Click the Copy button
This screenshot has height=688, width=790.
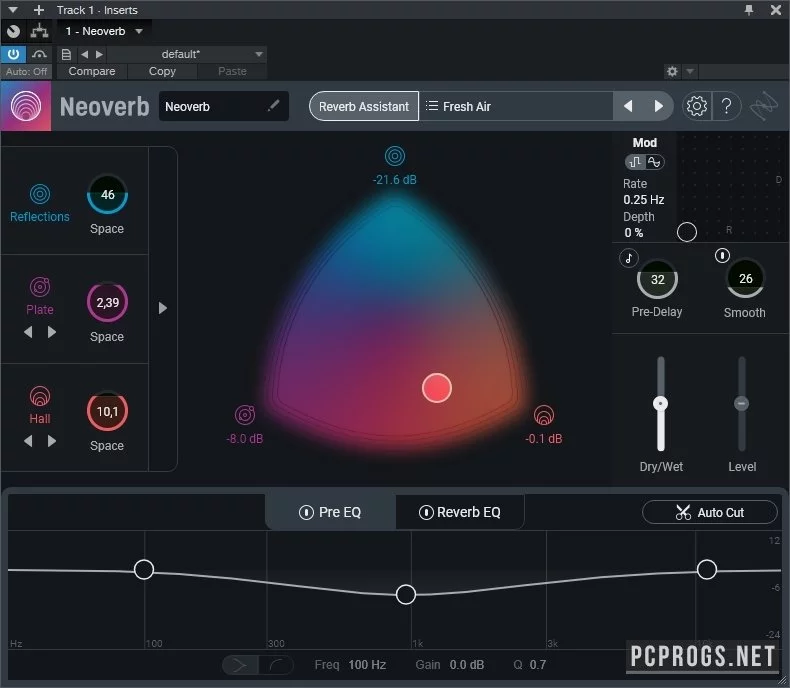click(162, 72)
